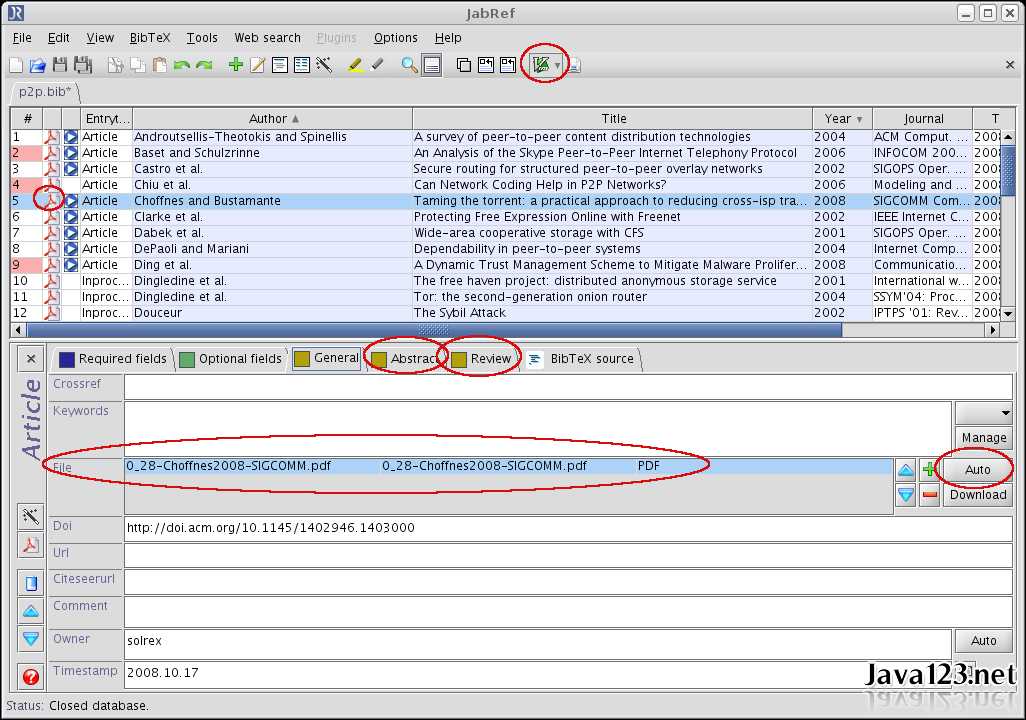Click the double-floppy Save all icon
This screenshot has height=720, width=1026.
tap(83, 65)
